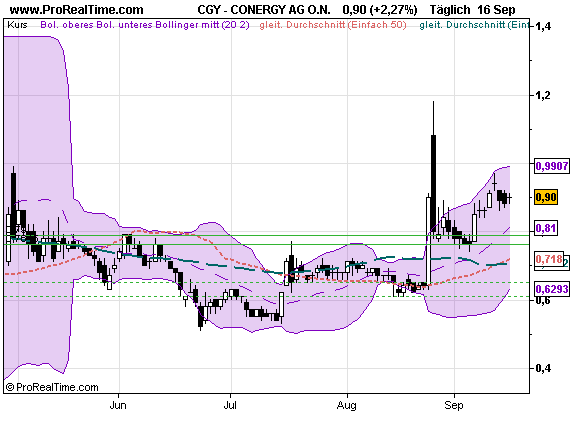This screenshot has width=580, height=425.
Task: Click the CGY - CONERGY AG O.N. title
Action: [264, 10]
